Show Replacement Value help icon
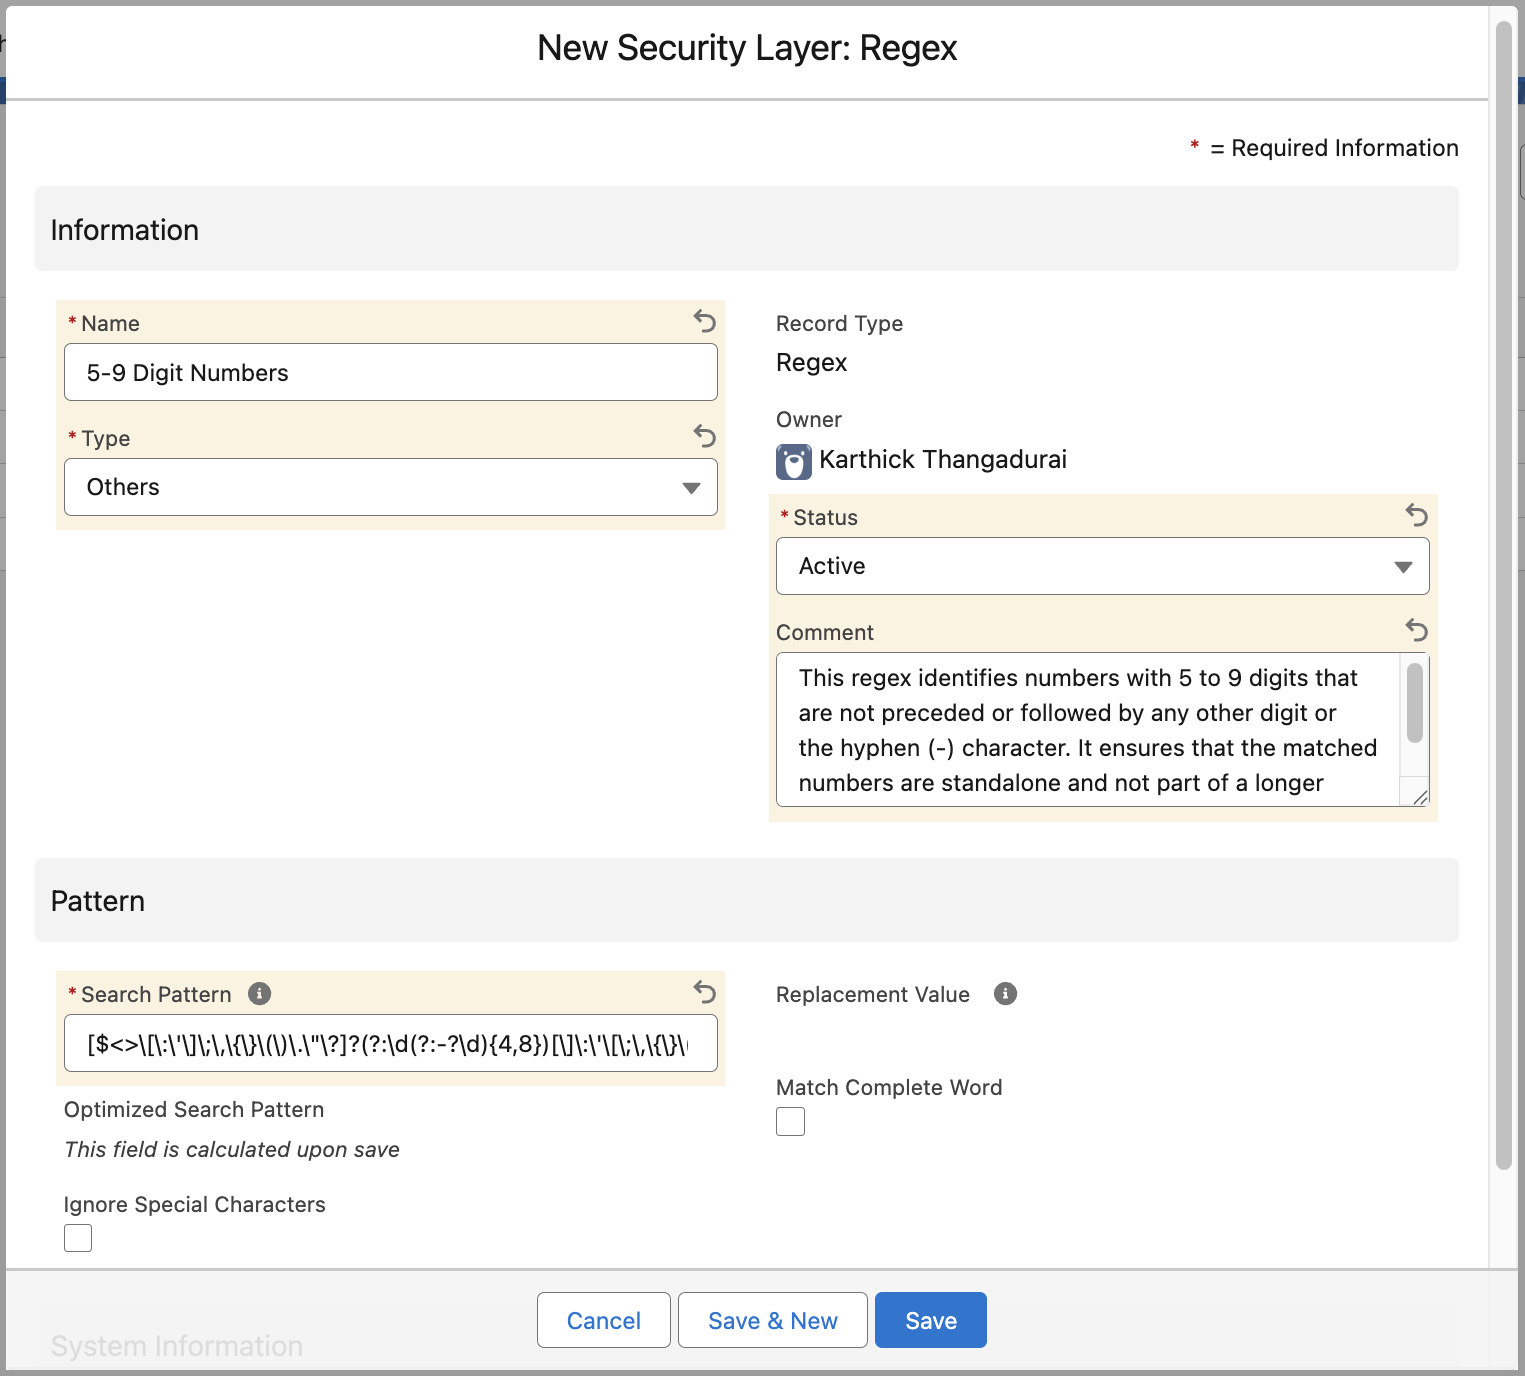 pyautogui.click(x=1005, y=994)
